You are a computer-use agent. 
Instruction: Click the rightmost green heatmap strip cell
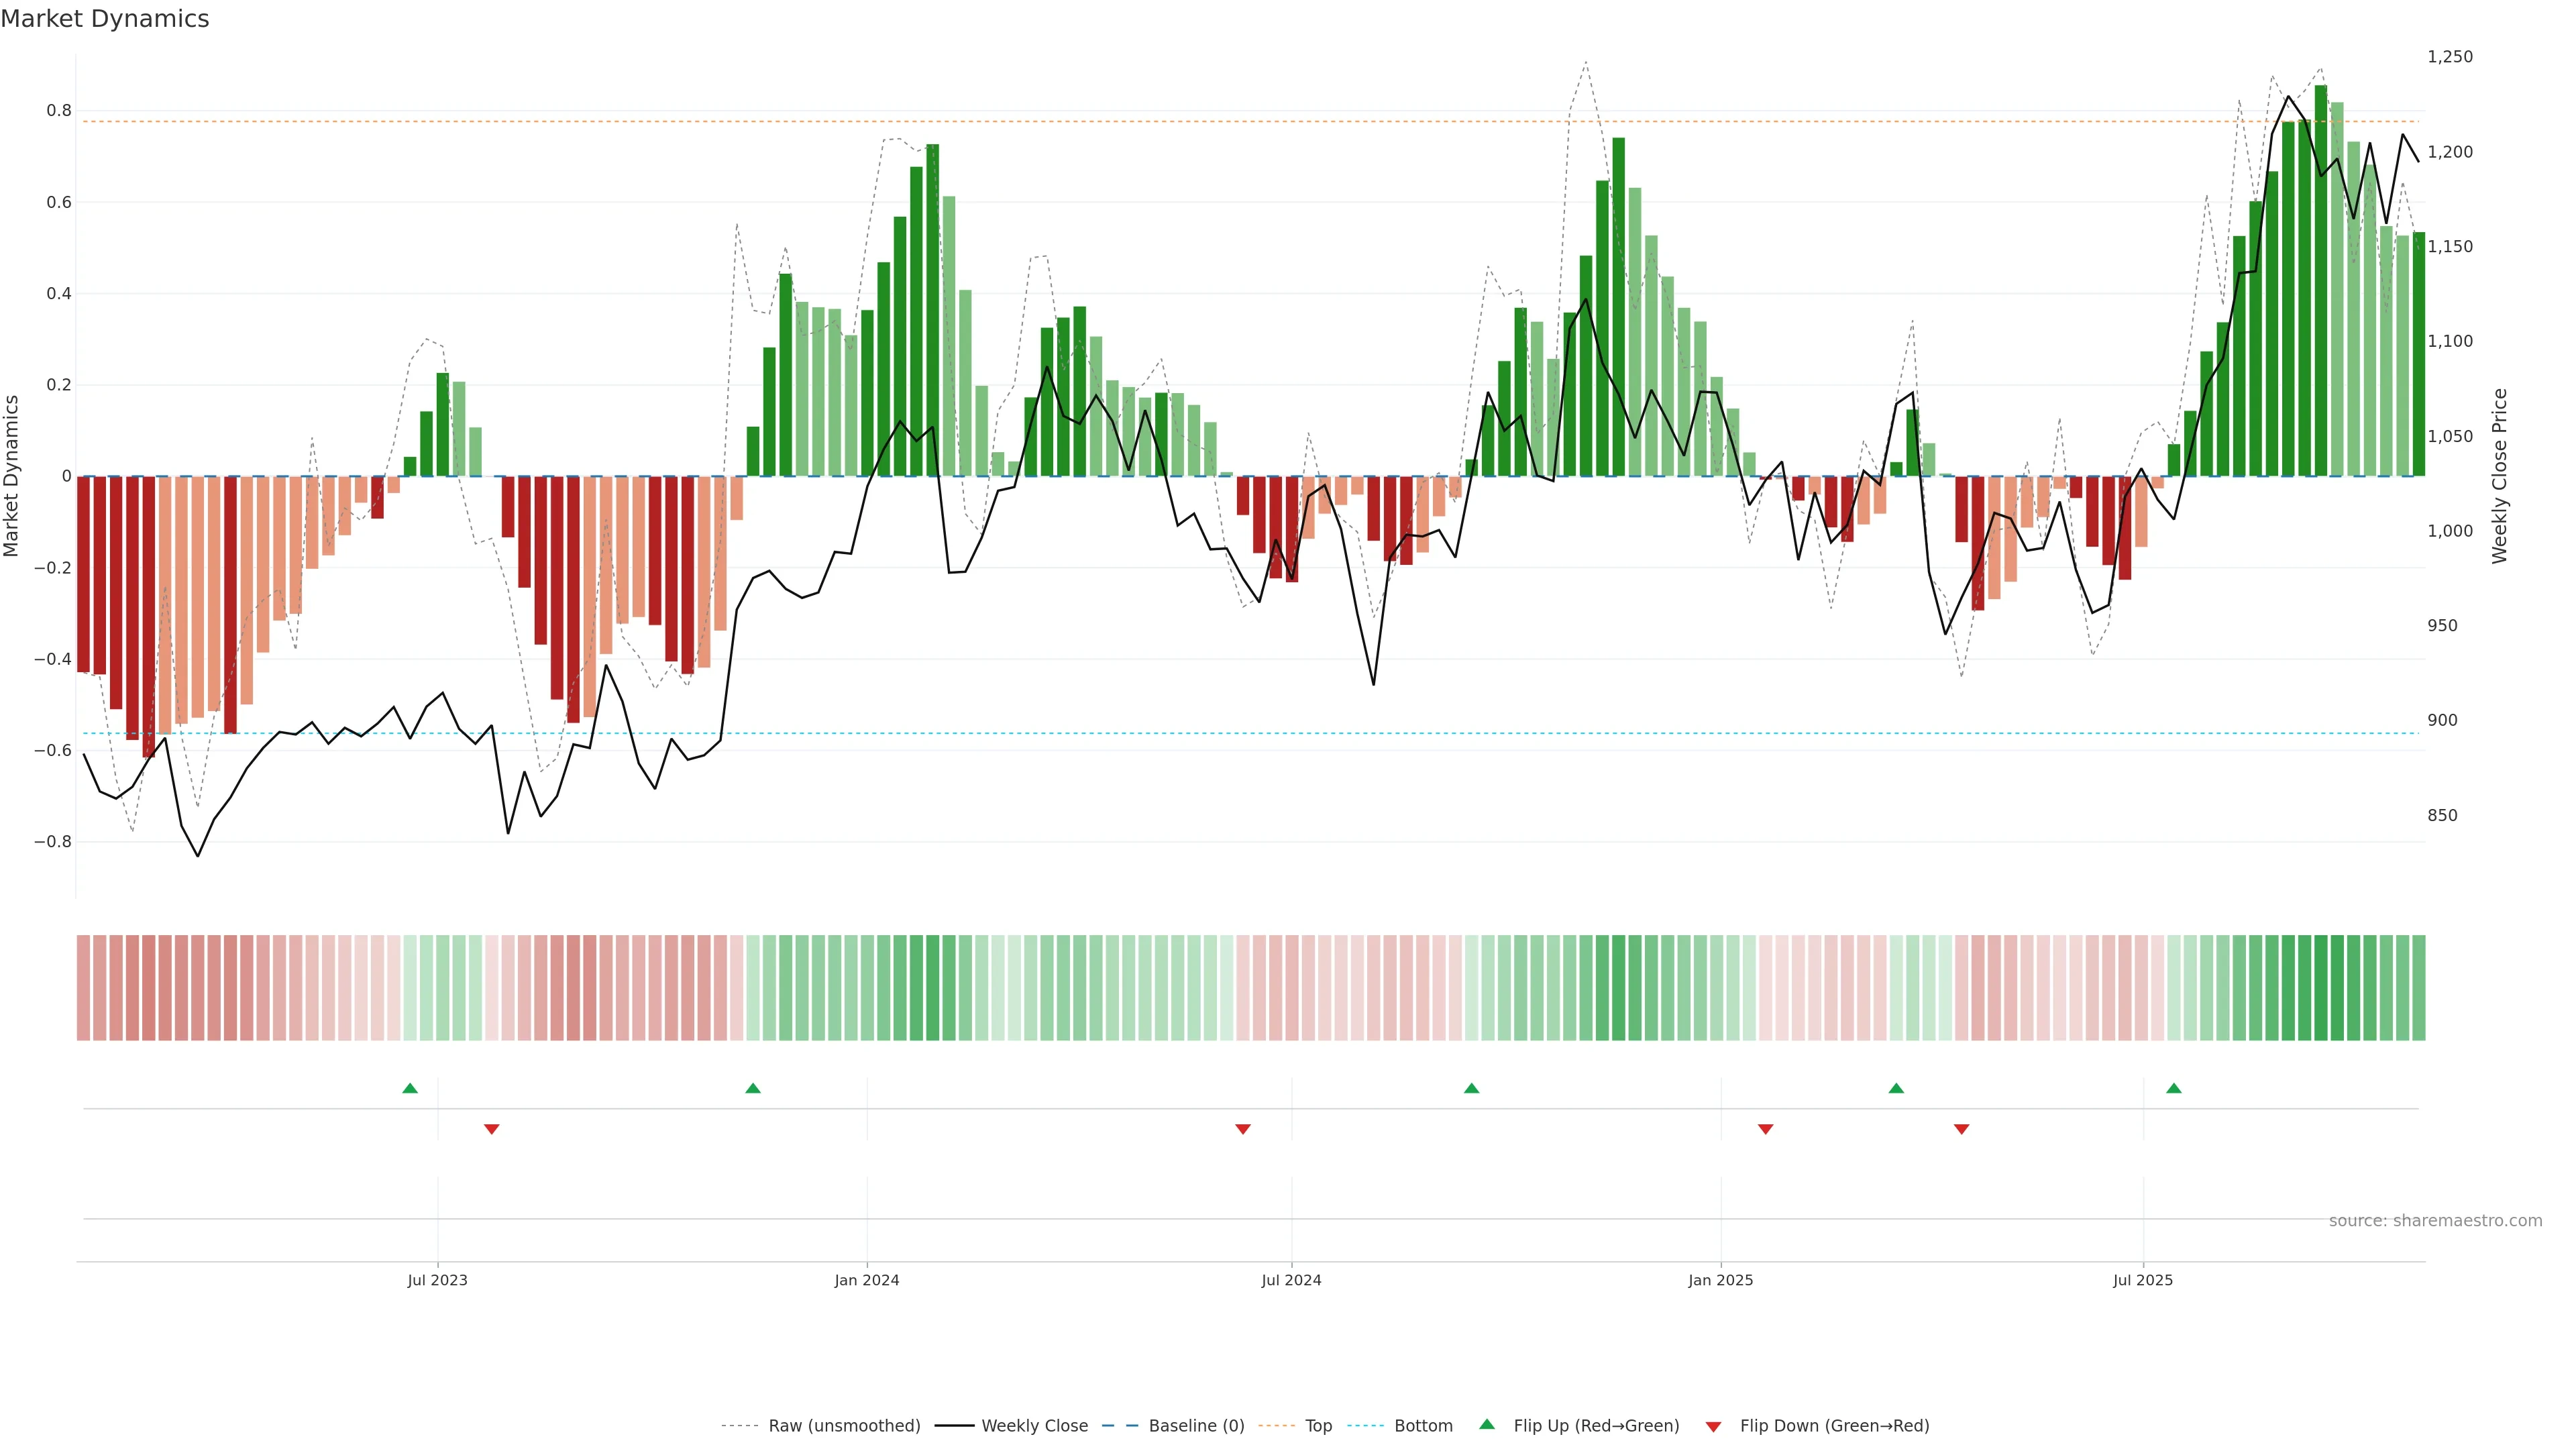tap(2418, 988)
